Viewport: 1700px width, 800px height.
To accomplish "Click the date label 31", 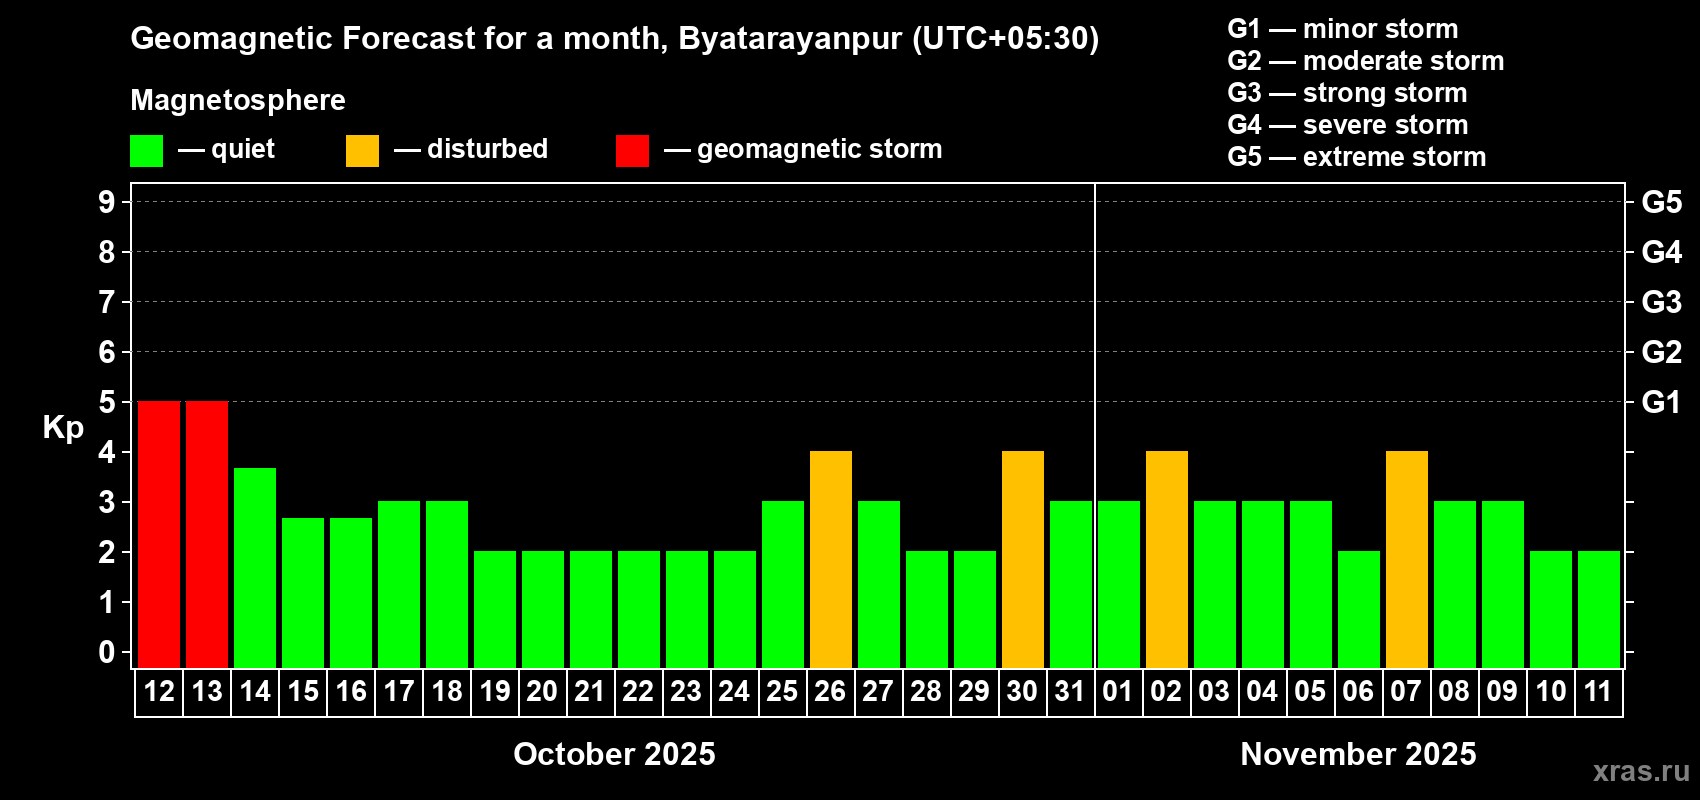I will (1070, 691).
